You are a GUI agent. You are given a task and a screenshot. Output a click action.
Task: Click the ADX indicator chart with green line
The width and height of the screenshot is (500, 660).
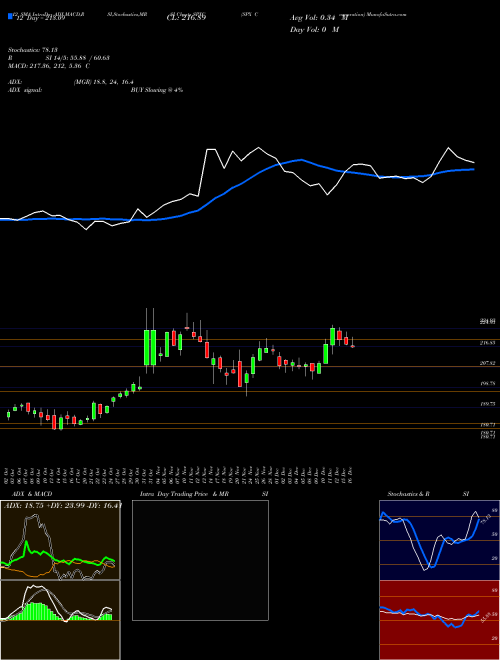(60, 540)
